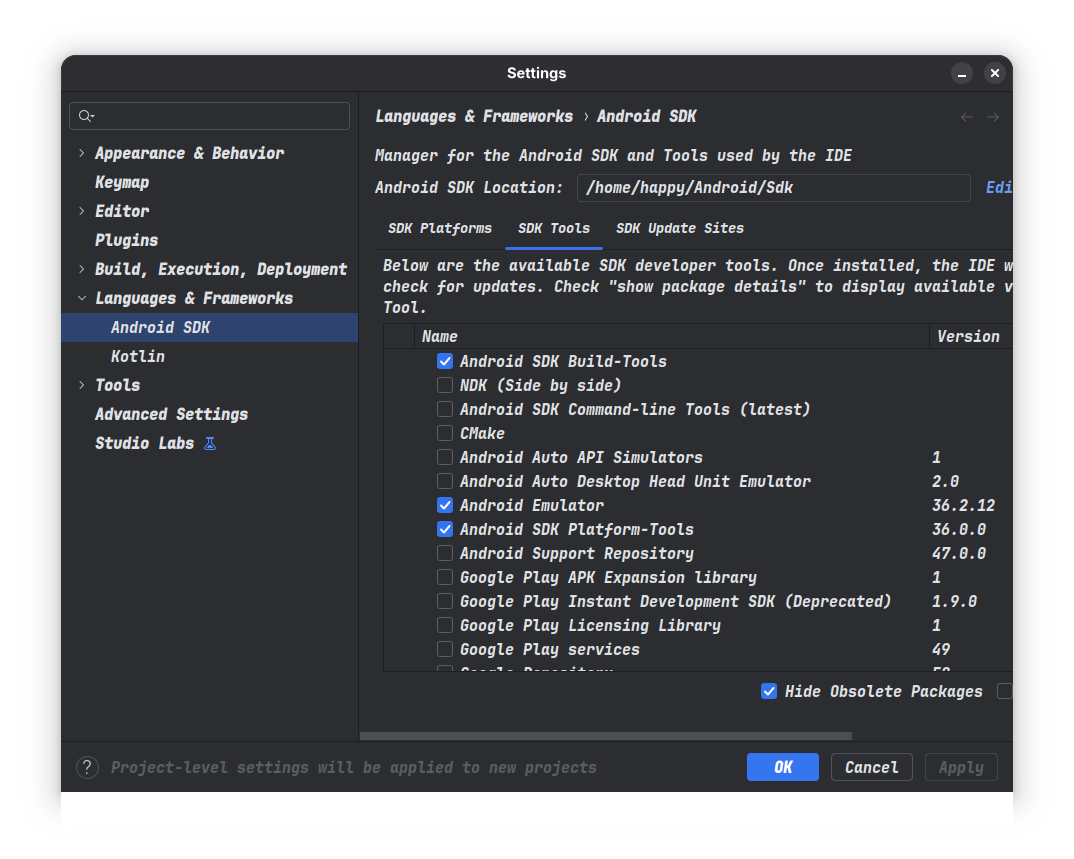Uncheck Android Emulator
The width and height of the screenshot is (1074, 859).
point(445,505)
